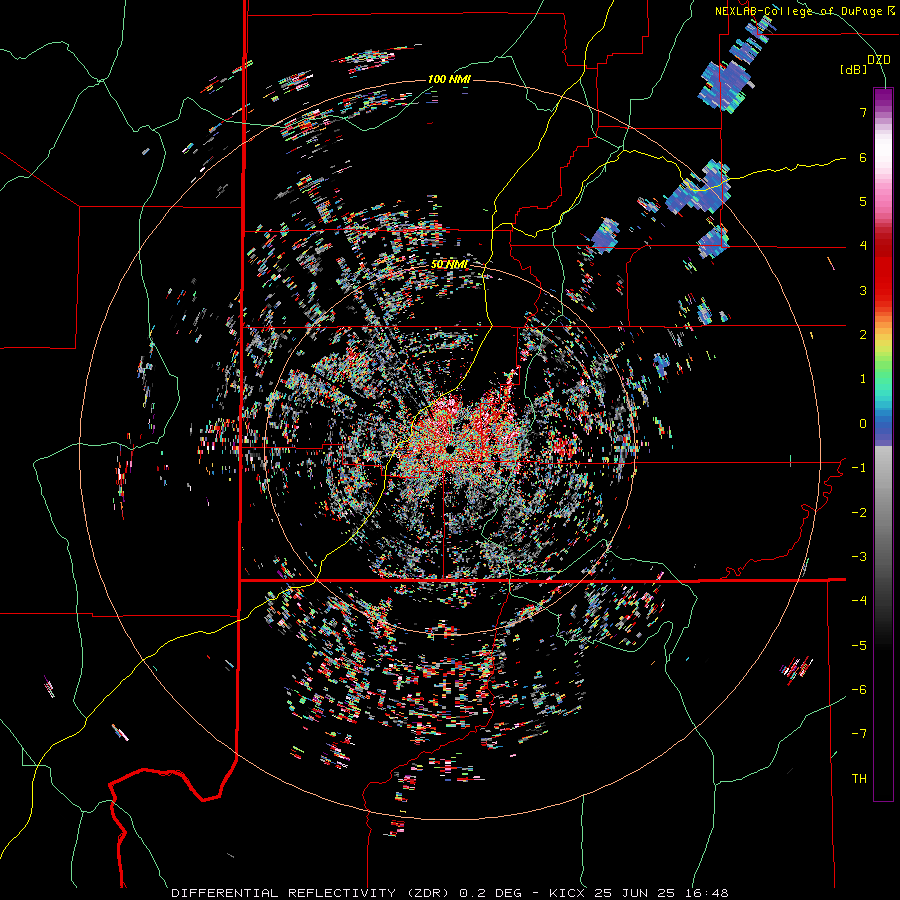Click the -2 value on color scale
Viewport: 900px width, 900px height.
coord(859,513)
